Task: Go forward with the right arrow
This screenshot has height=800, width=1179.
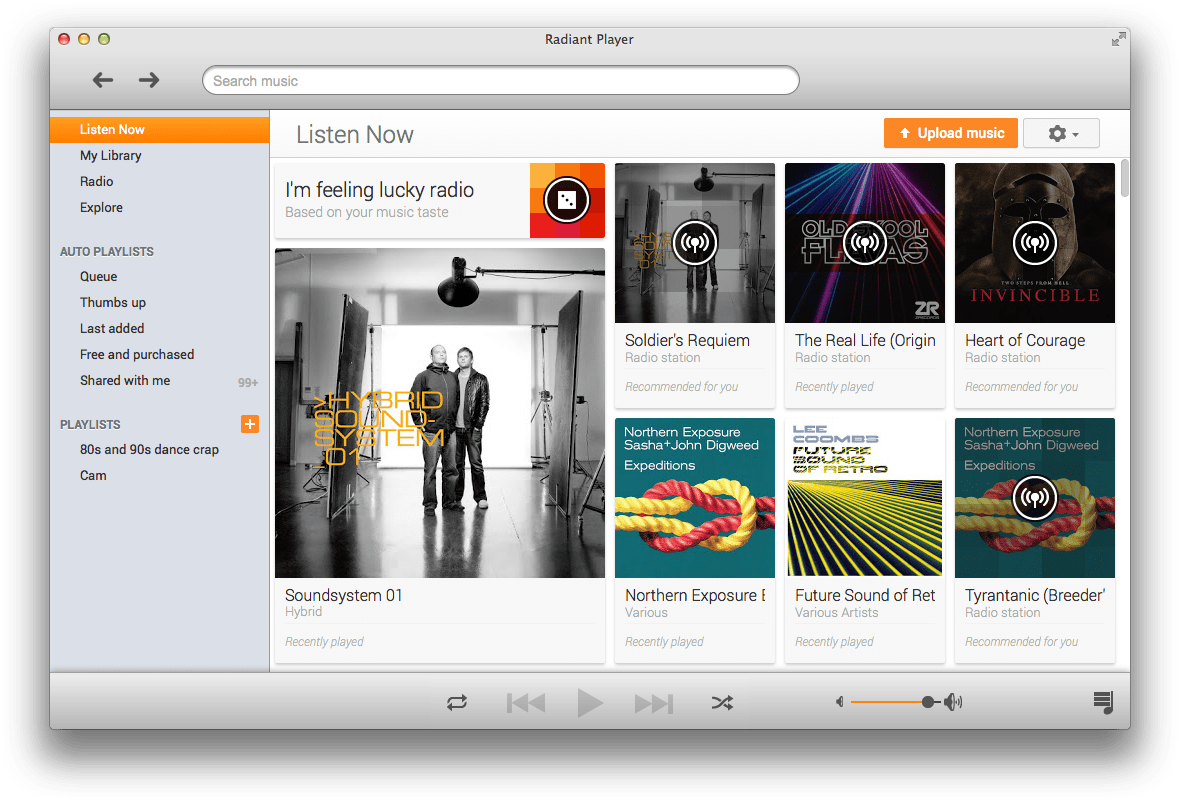Action: coord(149,80)
